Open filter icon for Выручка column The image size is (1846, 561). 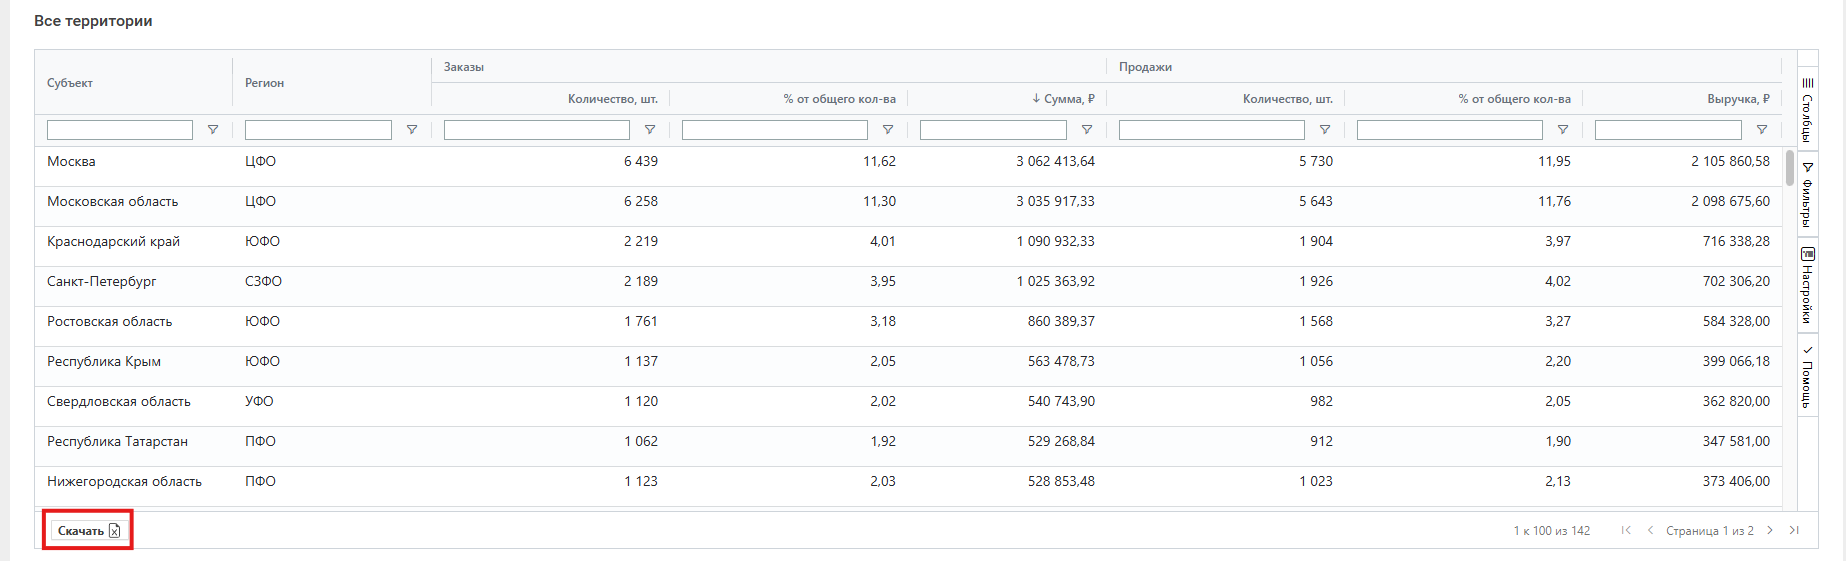(x=1761, y=130)
